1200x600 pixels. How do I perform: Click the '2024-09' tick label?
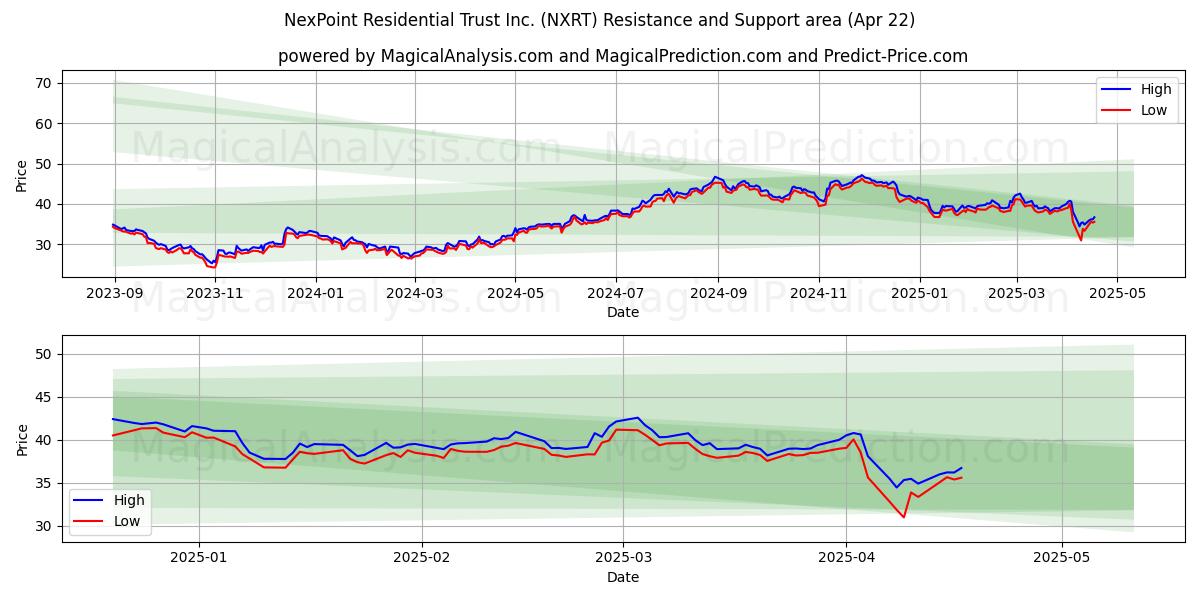tap(718, 294)
